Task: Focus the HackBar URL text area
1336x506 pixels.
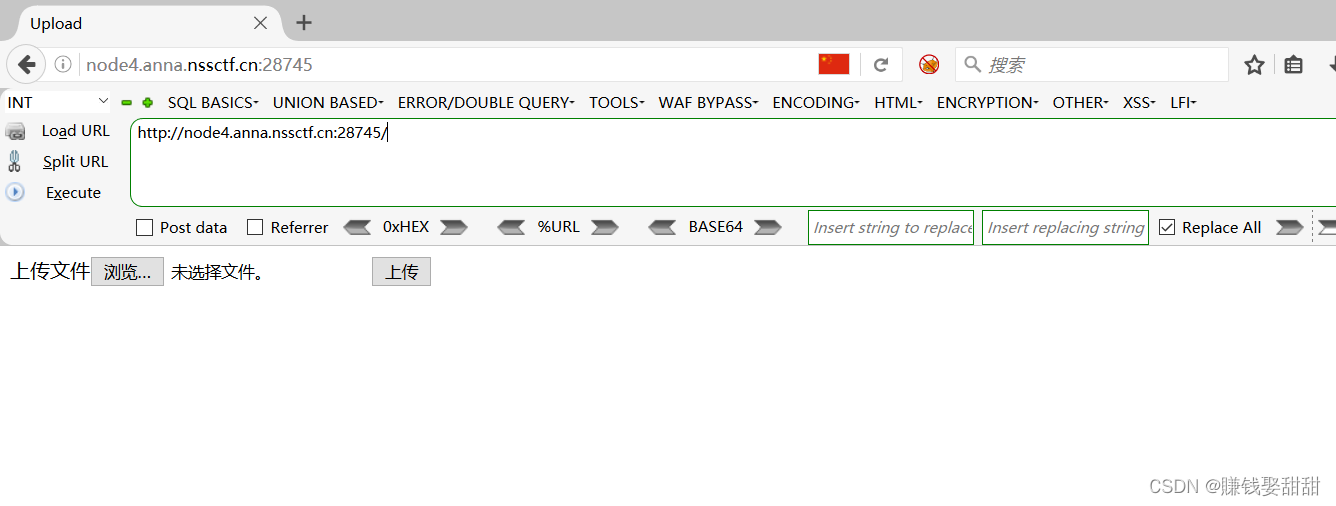Action: 733,162
